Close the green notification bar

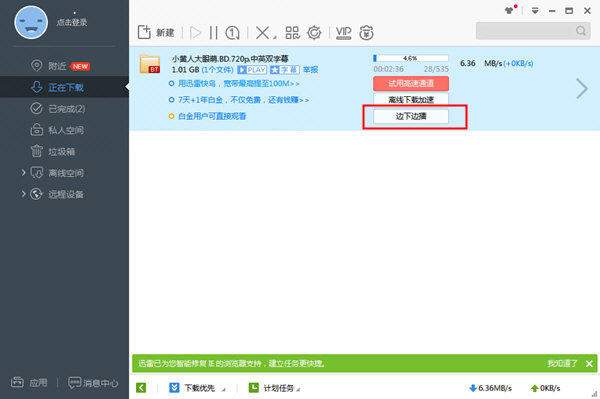tap(589, 364)
